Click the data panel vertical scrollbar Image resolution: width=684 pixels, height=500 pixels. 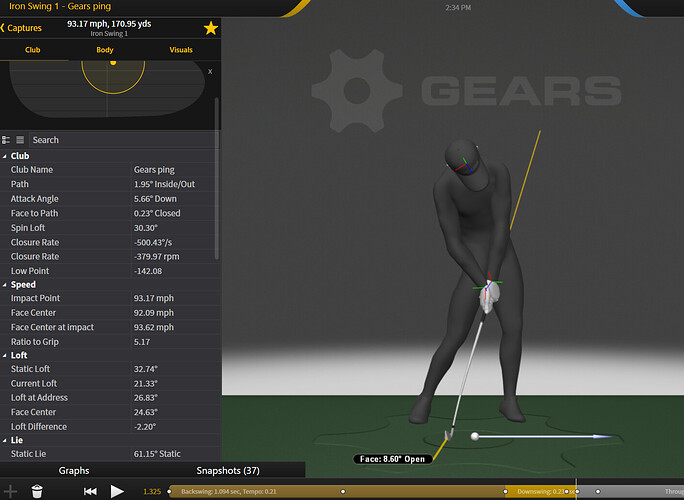pyautogui.click(x=216, y=179)
